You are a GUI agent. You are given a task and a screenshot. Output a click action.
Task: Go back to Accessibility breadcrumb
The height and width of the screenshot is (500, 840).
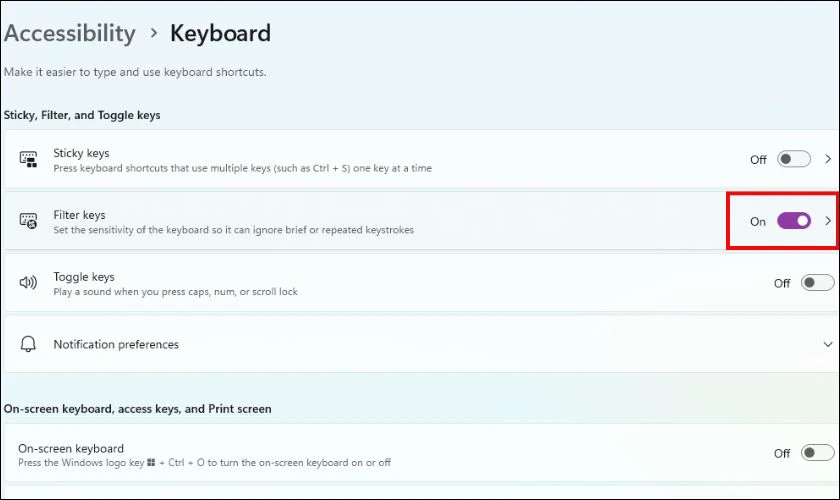[x=70, y=33]
